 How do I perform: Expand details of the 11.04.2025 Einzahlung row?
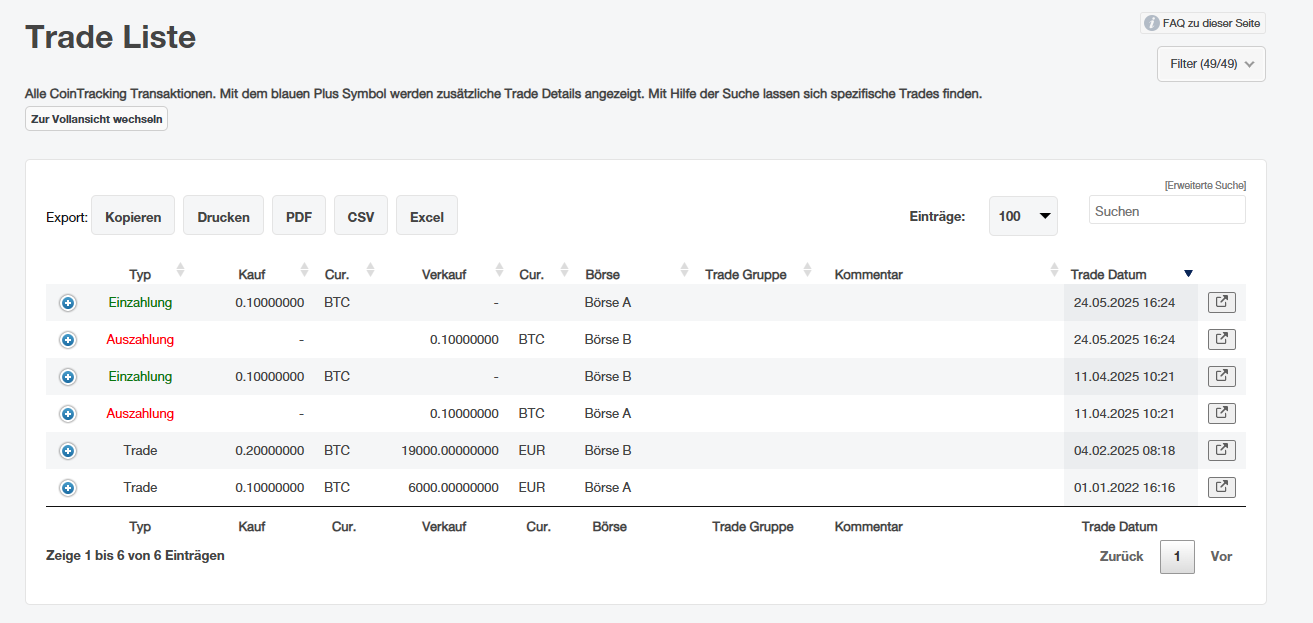tap(68, 377)
